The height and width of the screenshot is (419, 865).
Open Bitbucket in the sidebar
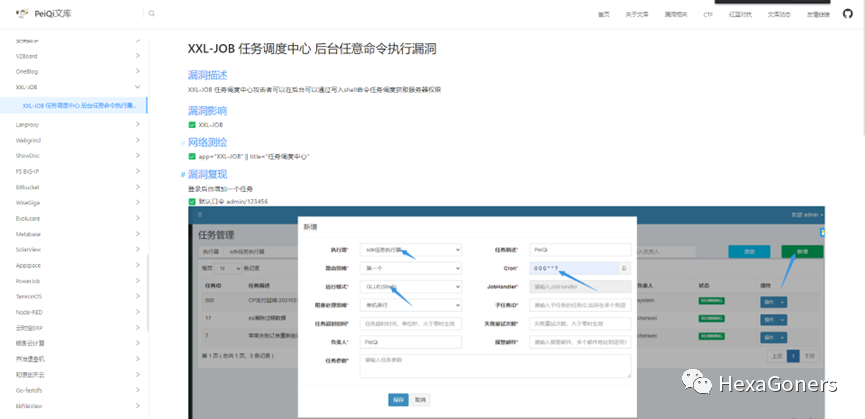[x=28, y=187]
